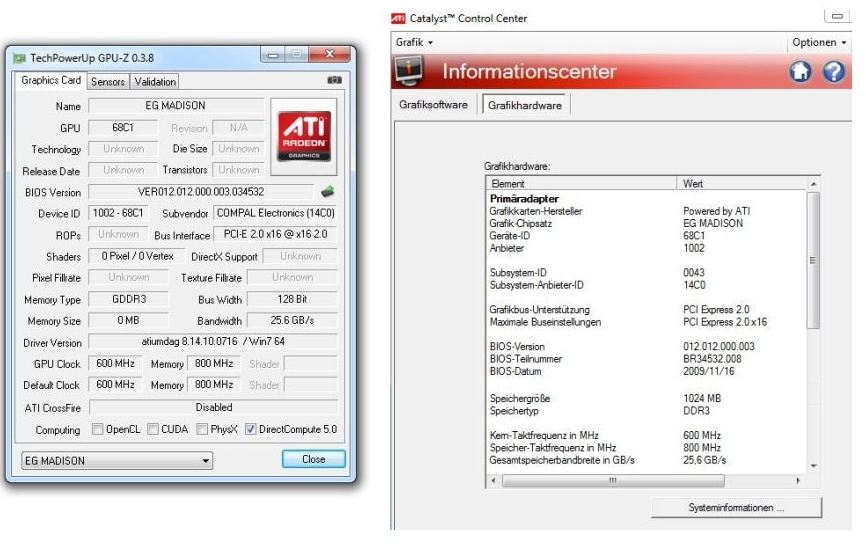Click the vertical scrollbar thumb in hardware list
The height and width of the screenshot is (549, 866).
[813, 260]
